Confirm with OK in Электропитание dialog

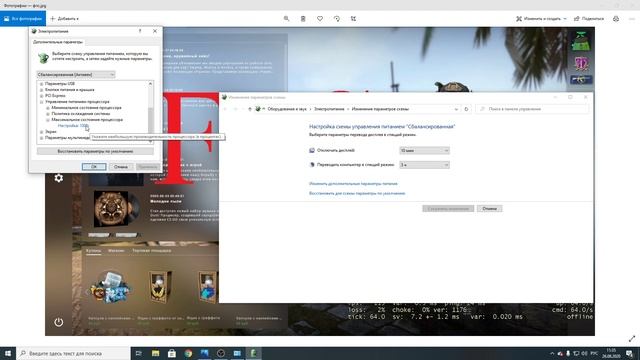click(x=94, y=167)
